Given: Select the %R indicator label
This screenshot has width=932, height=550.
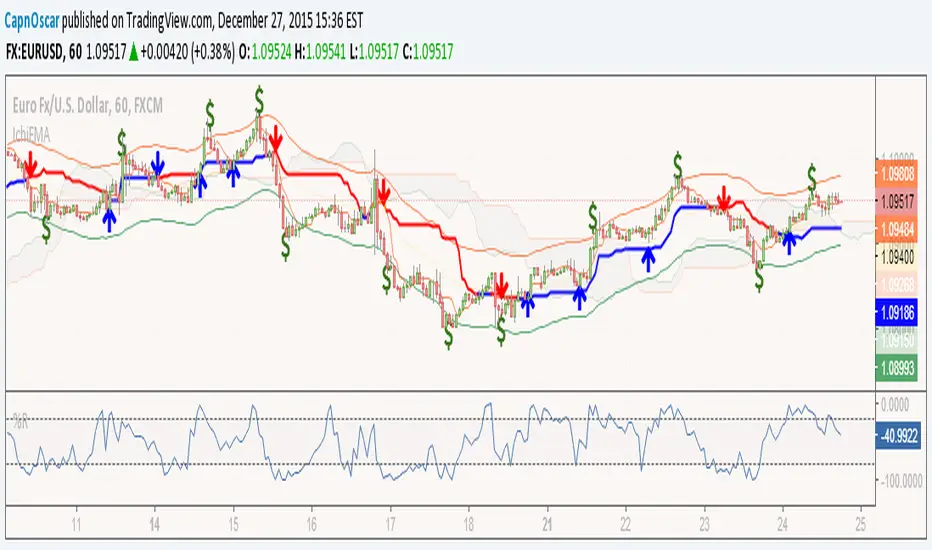Looking at the screenshot, I should [20, 422].
